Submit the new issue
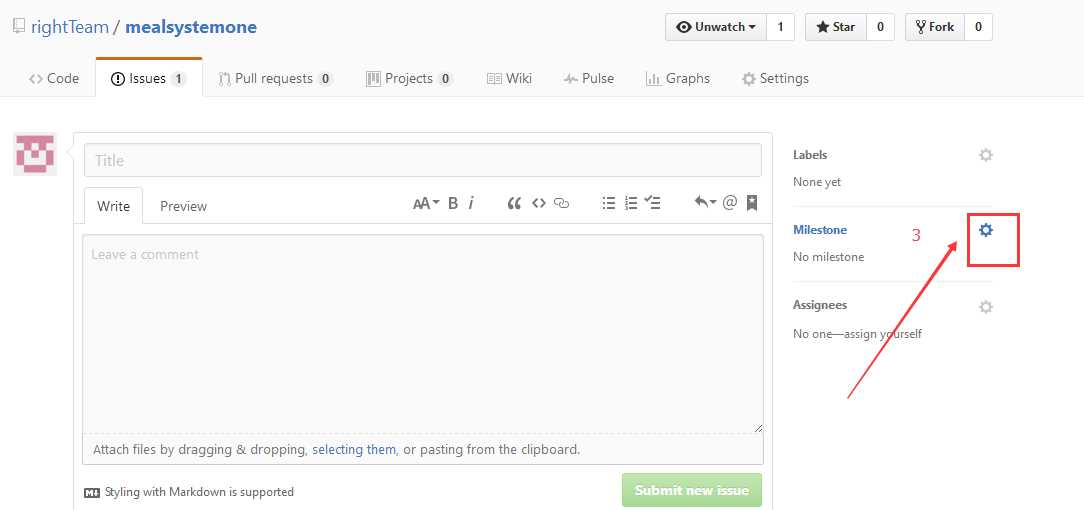 tap(692, 491)
